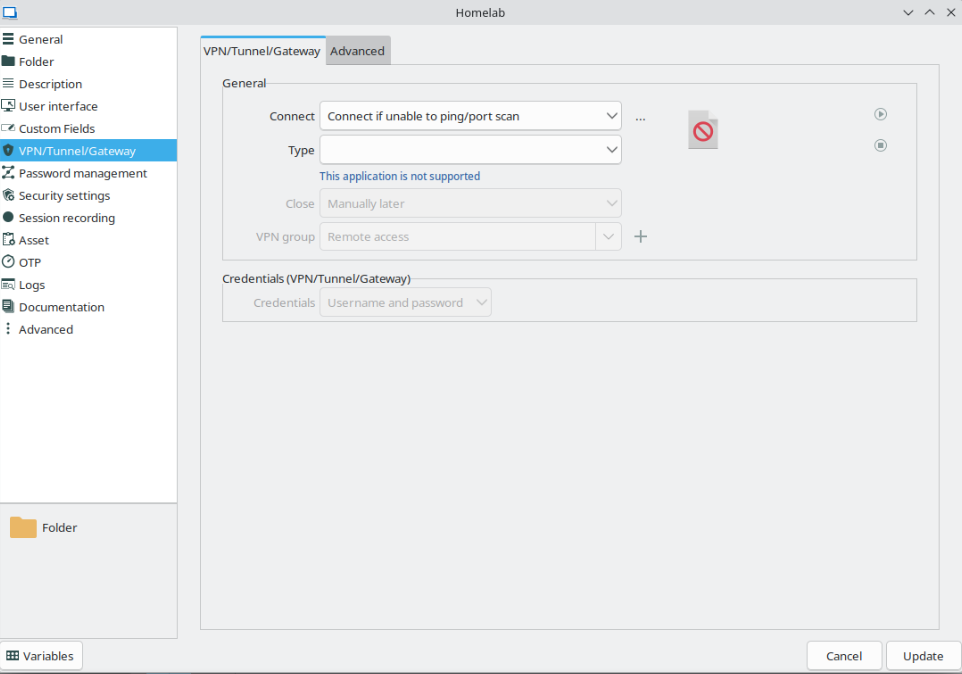The image size is (962, 674).
Task: Click the VPN/Tunnel/Gateway shield icon
Action: (x=8, y=150)
